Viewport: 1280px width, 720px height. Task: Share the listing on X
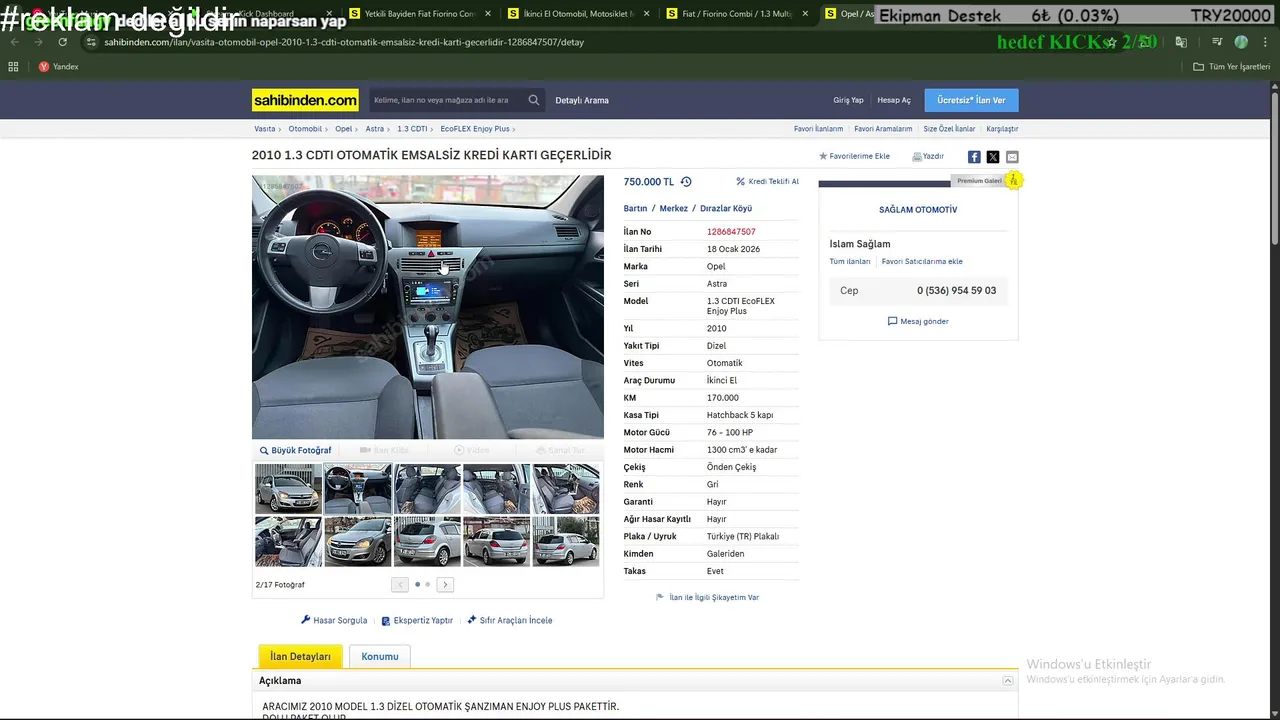pyautogui.click(x=993, y=157)
